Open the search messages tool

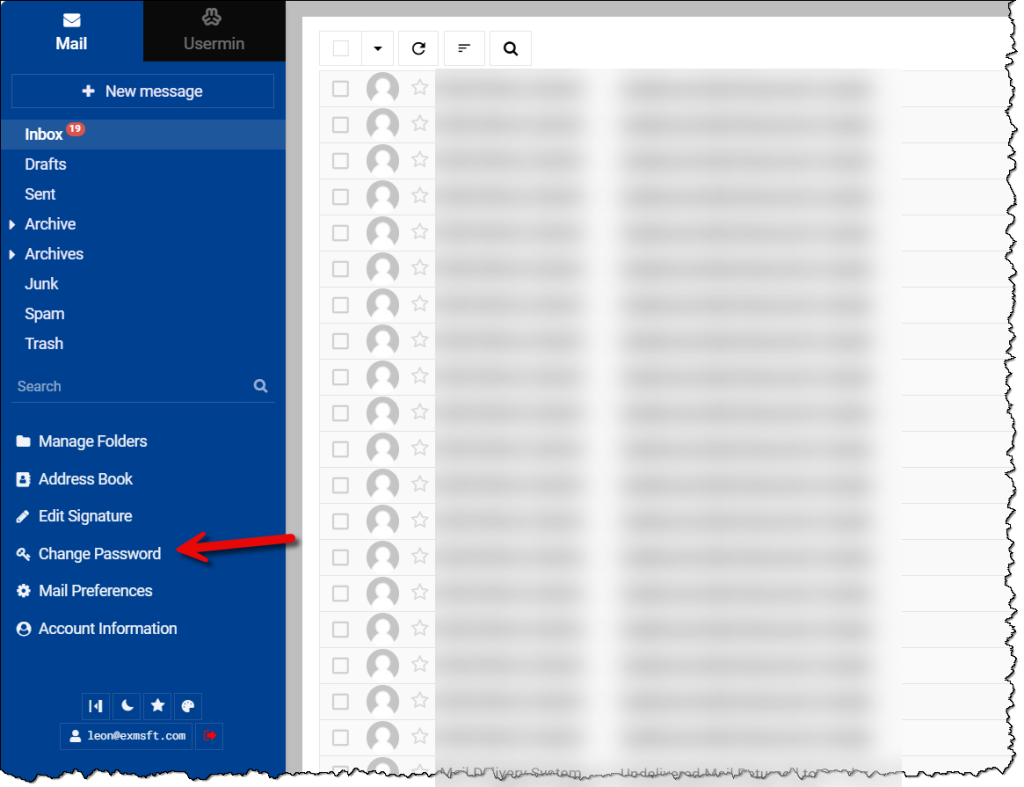[510, 47]
